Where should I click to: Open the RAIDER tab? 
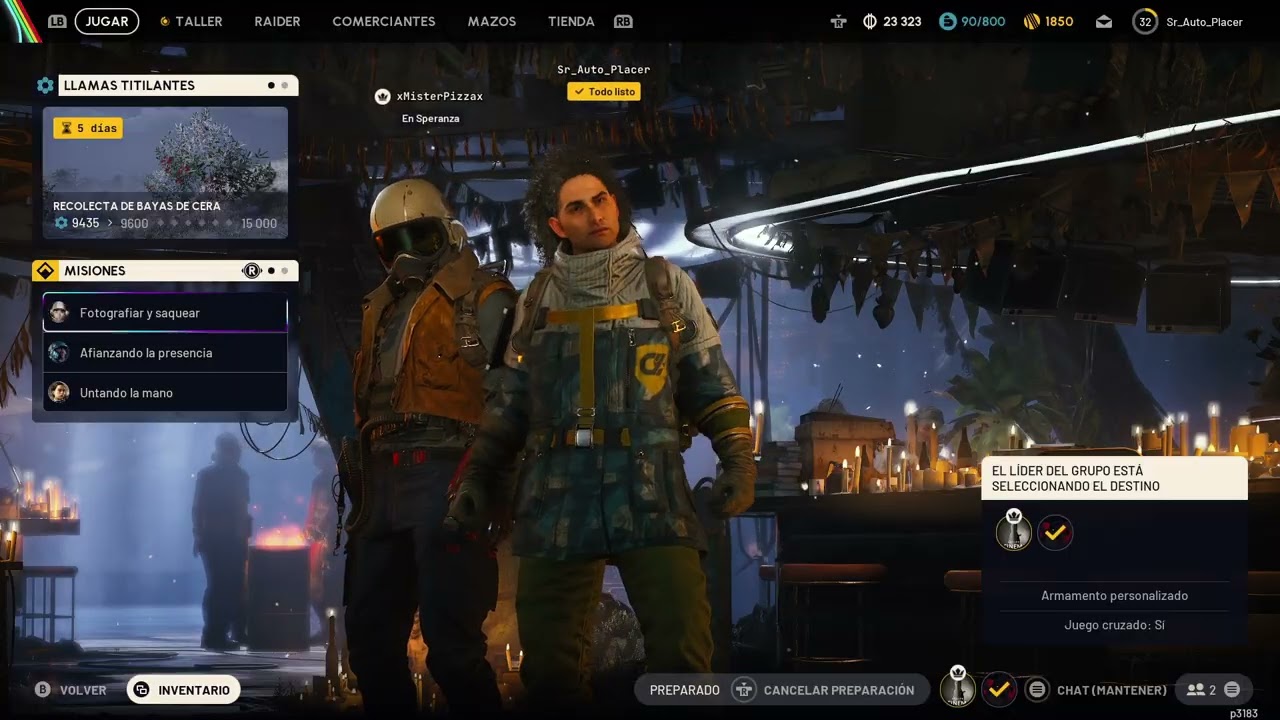[277, 21]
